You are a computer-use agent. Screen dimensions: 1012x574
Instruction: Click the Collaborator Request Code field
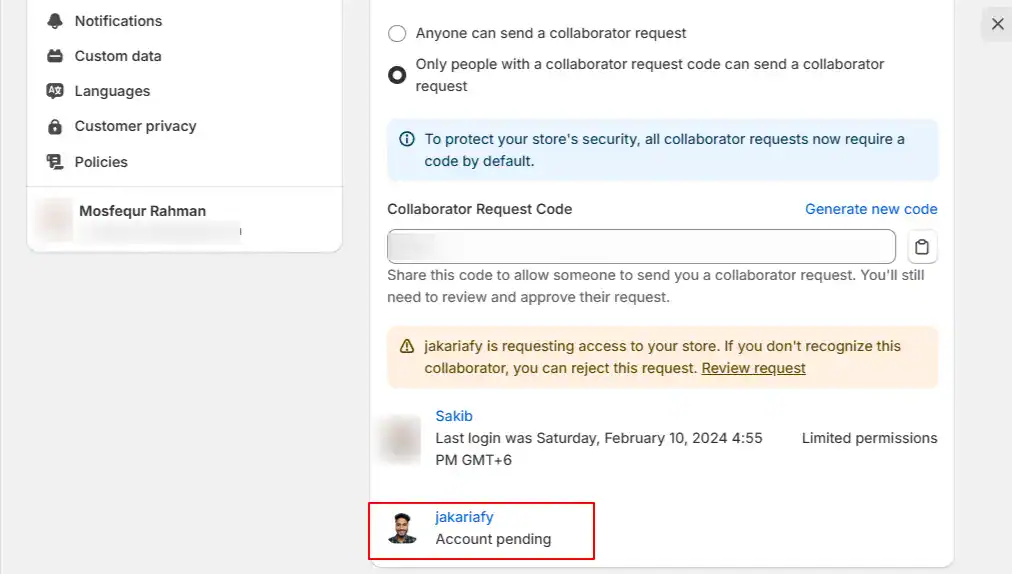click(641, 247)
